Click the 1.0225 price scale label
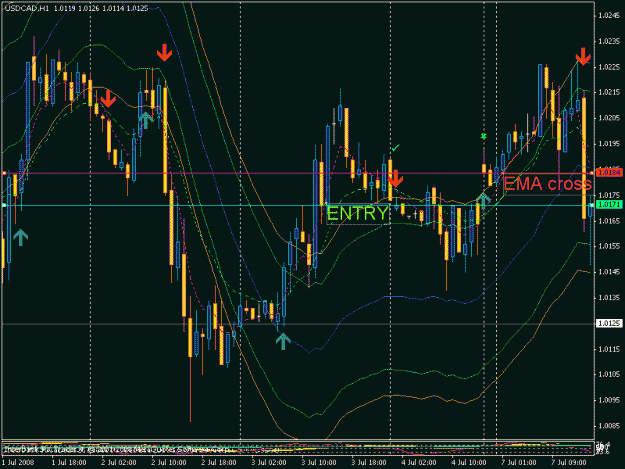 point(609,67)
